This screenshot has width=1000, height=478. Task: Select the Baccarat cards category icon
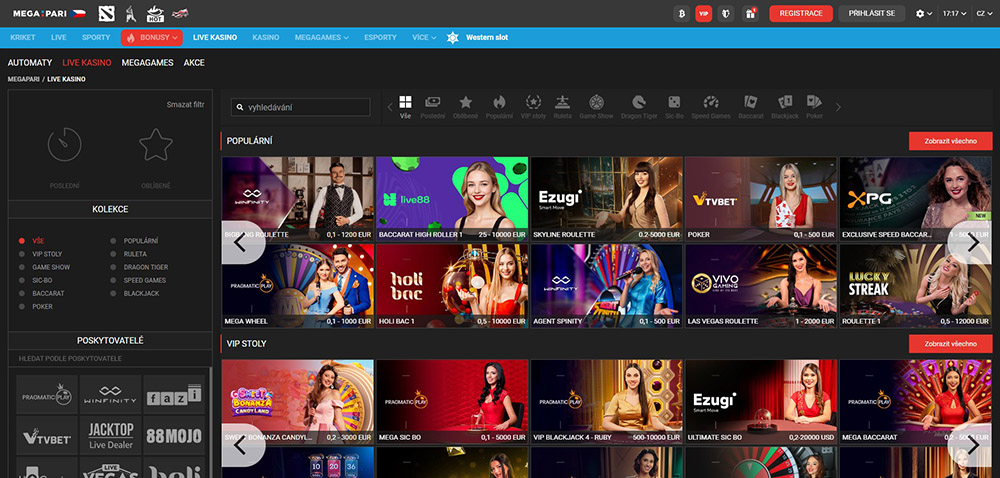(751, 102)
